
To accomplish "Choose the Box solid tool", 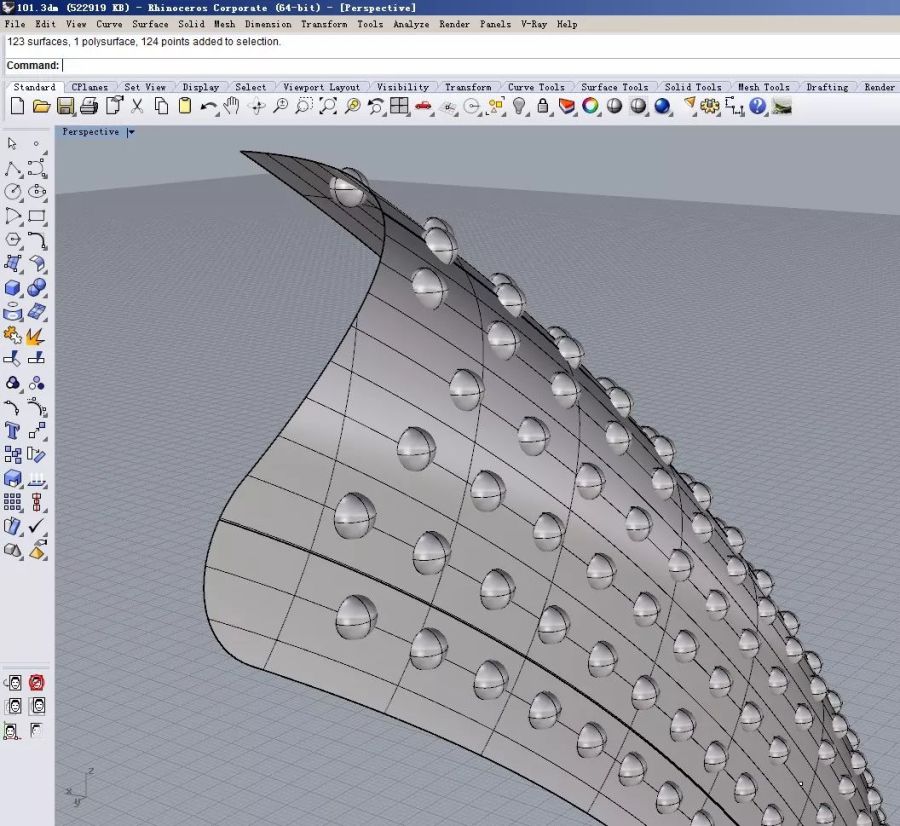I will (x=13, y=288).
